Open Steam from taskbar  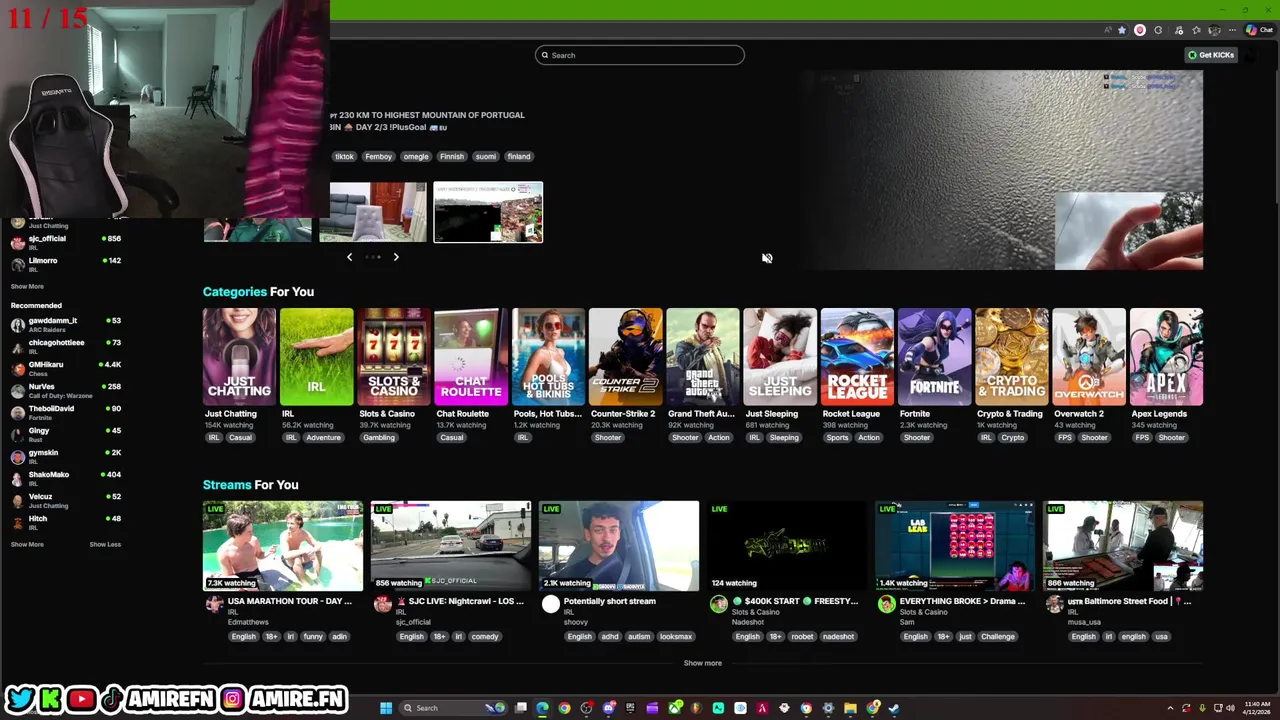point(894,708)
